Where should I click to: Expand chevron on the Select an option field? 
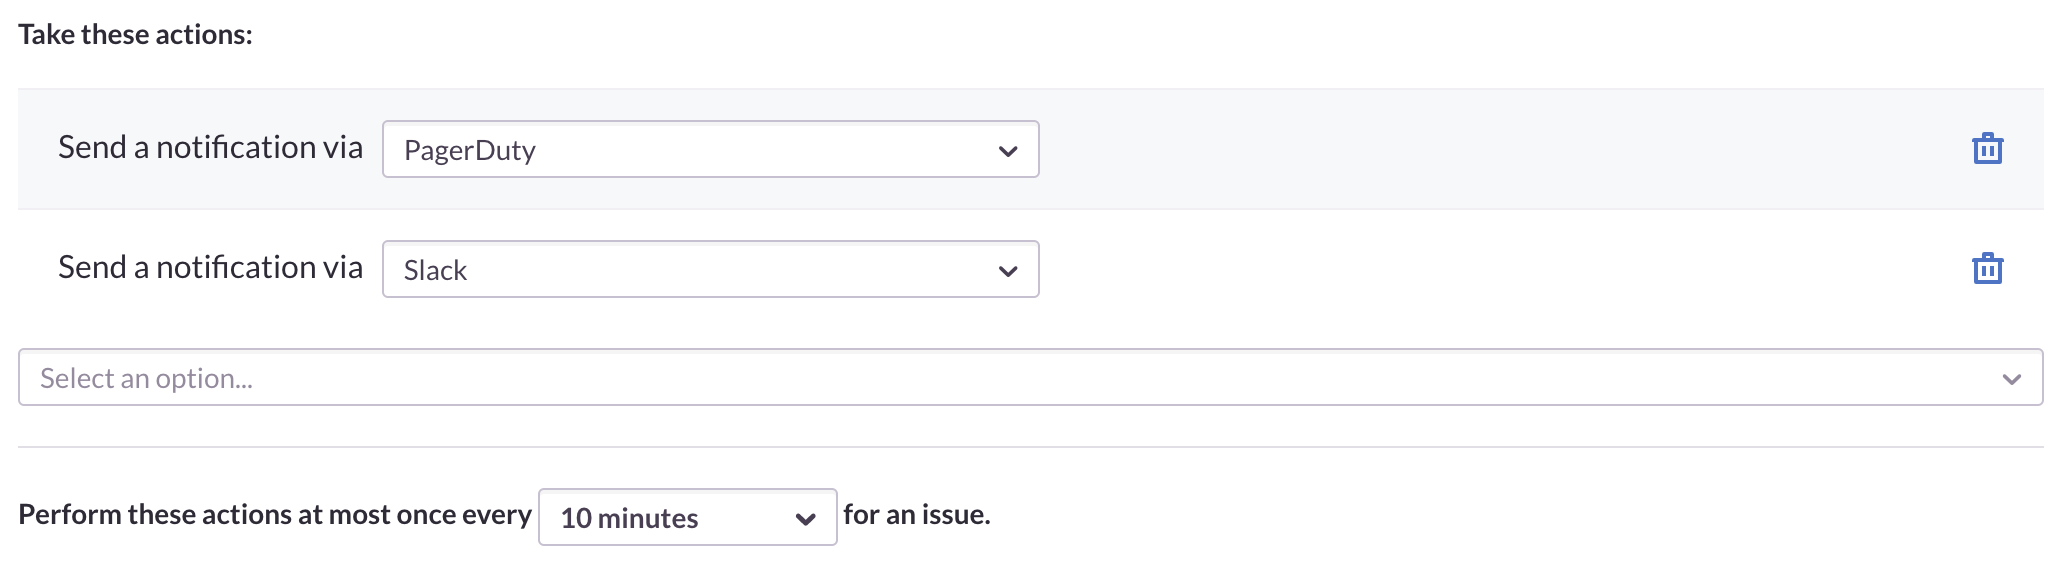[x=2012, y=379]
